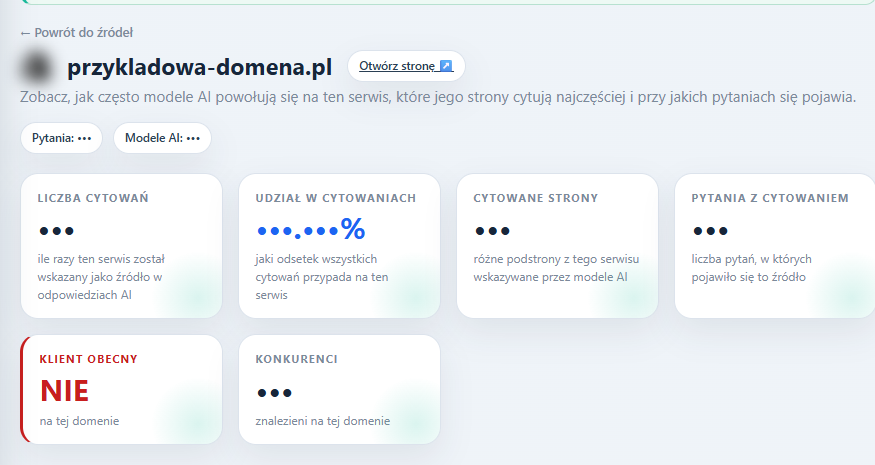875x465 pixels.
Task: Click 'ile razy ten serwis został' description
Action: 101,277
